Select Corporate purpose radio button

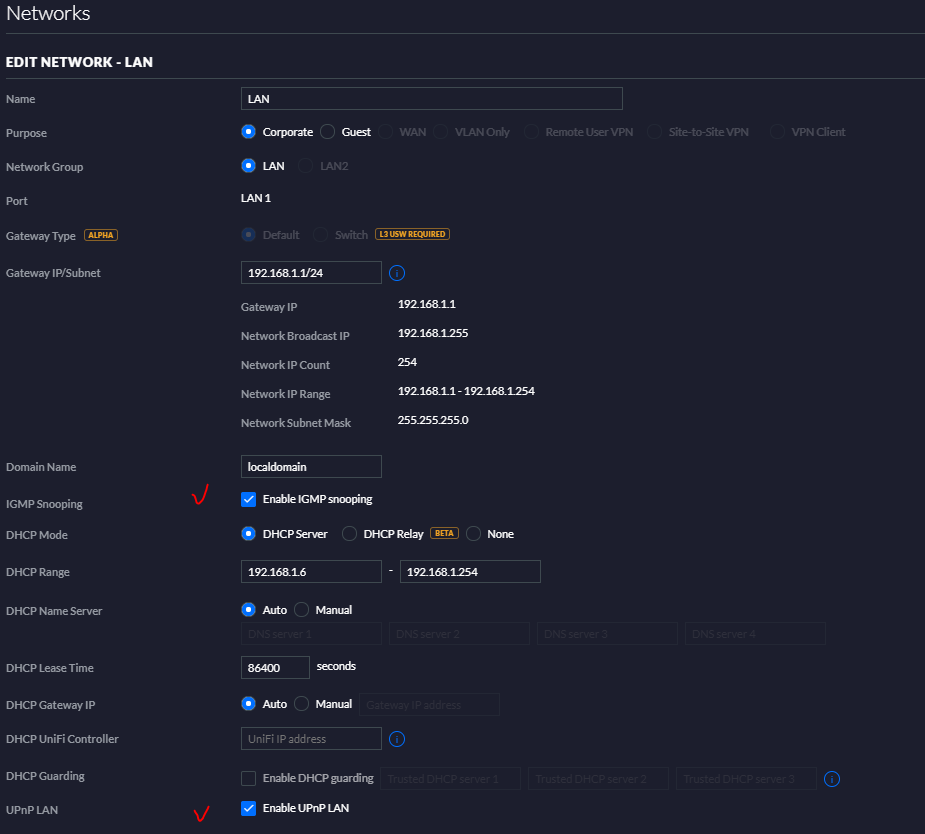pos(248,132)
